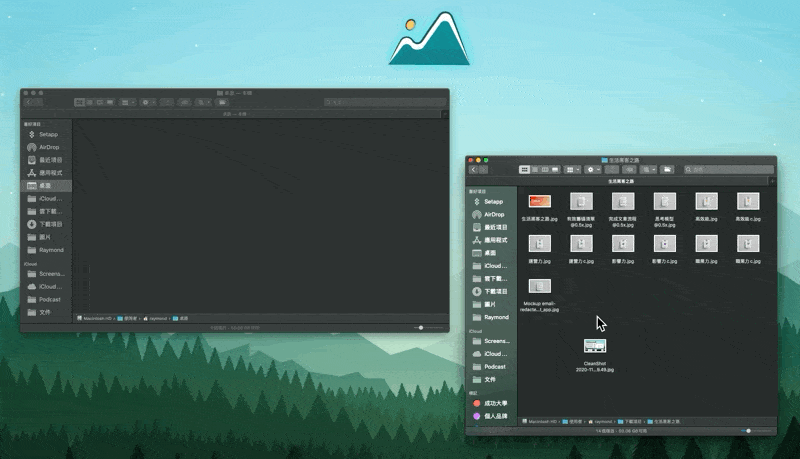The image size is (800, 459).
Task: Open gear action menu in 生活黑客之路 window
Action: tap(593, 170)
